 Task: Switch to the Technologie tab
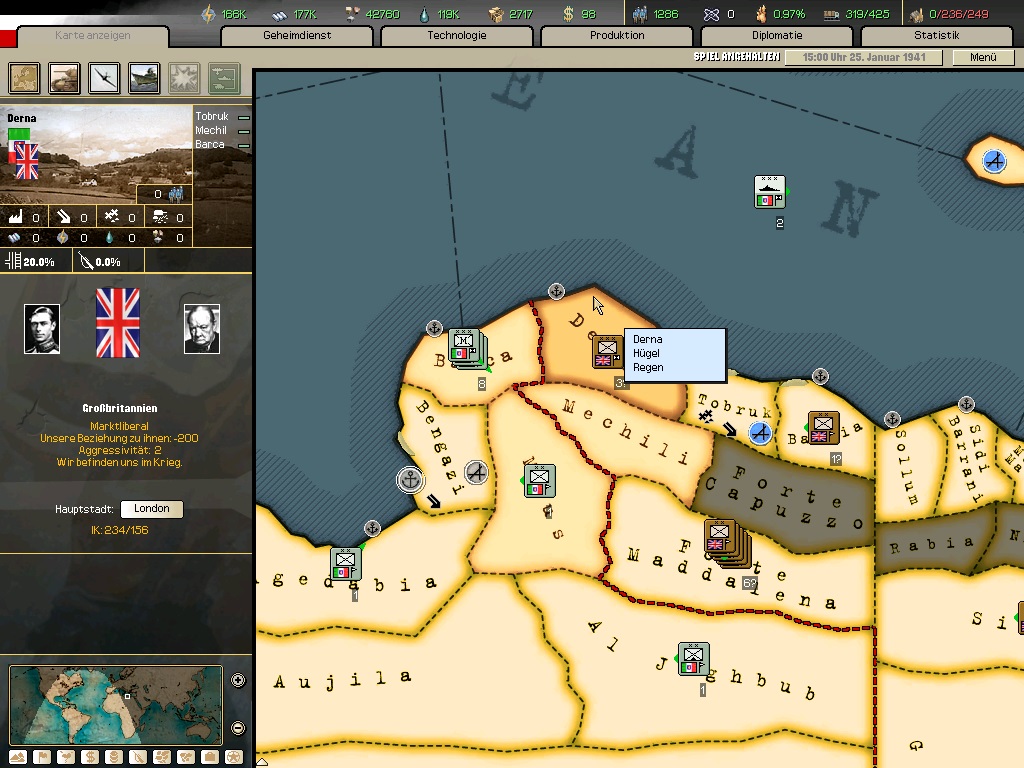coord(456,36)
